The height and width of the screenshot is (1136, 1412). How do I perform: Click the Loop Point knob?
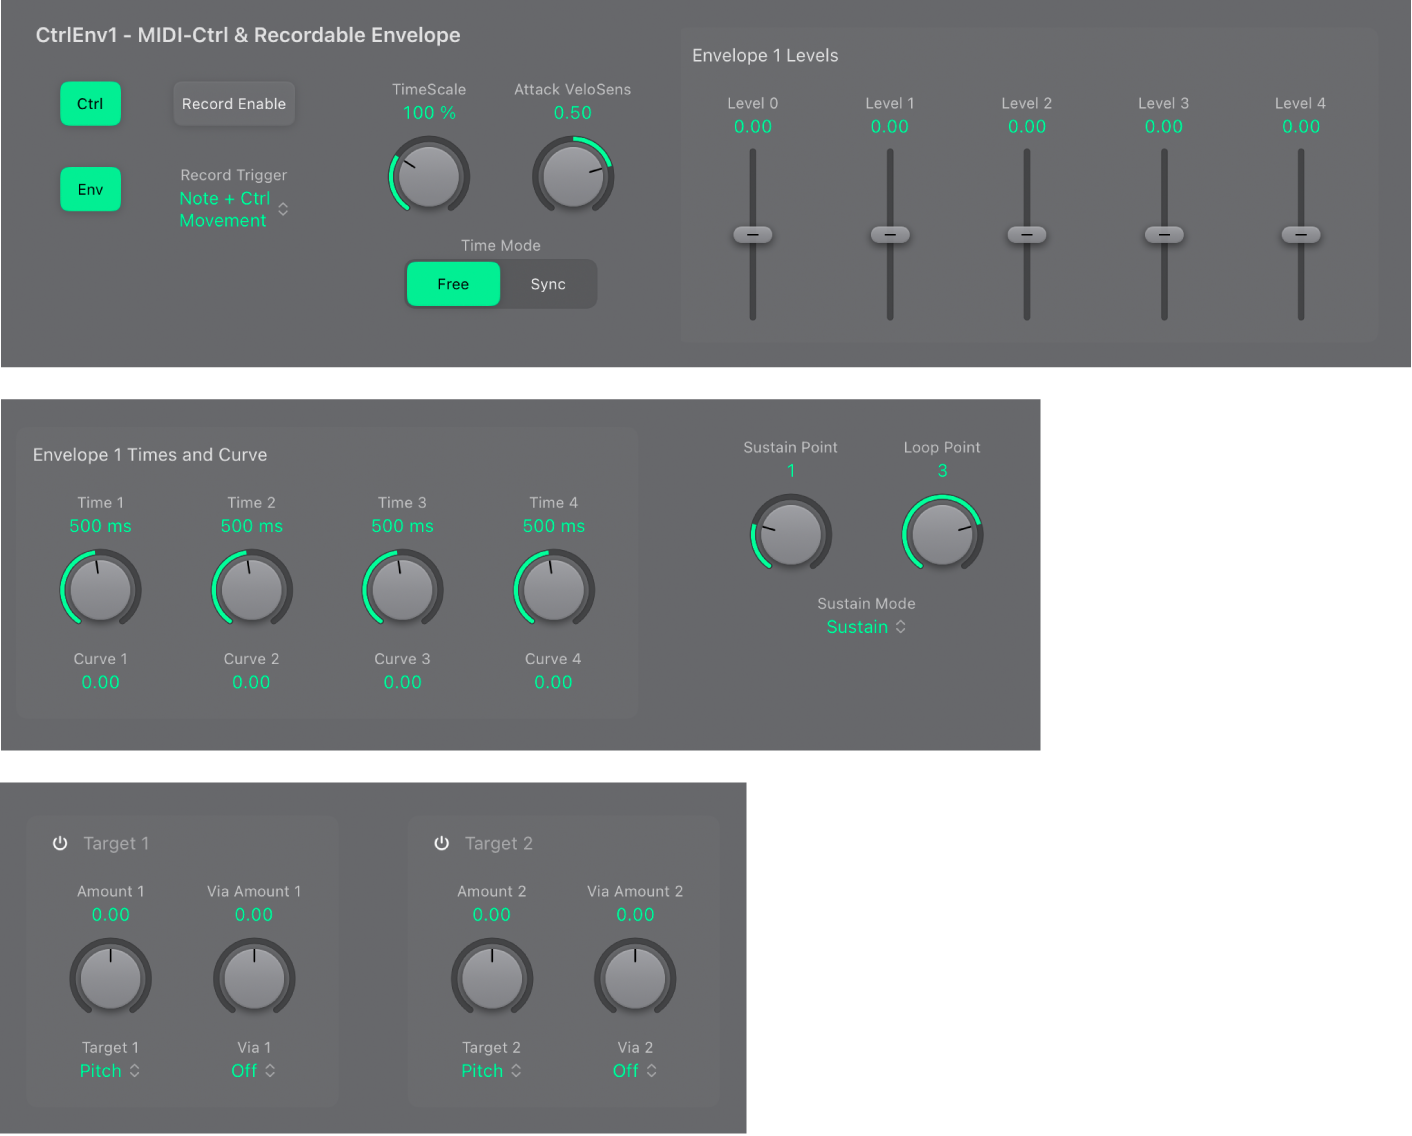click(x=942, y=533)
